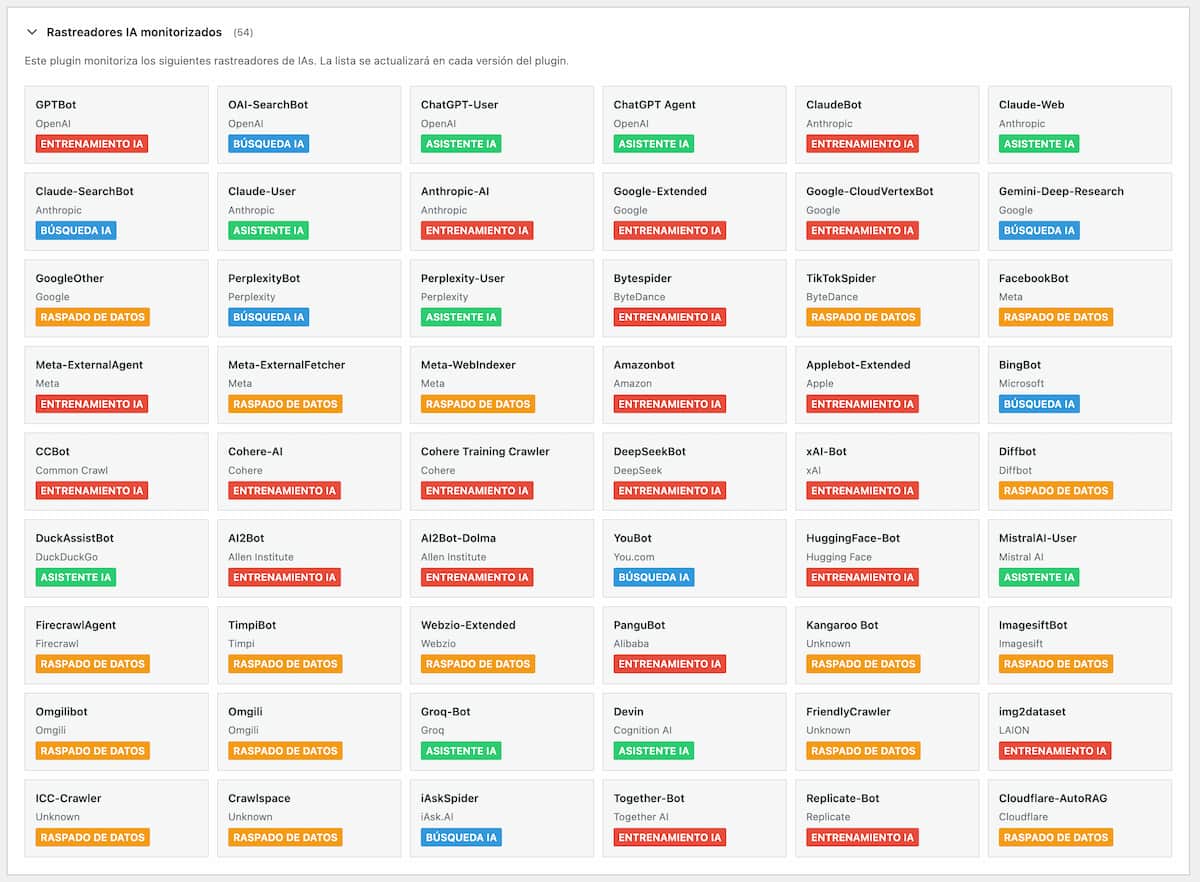Click the BÚSQUEDA IA badge on OAI-SearchBot
Image resolution: width=1200 pixels, height=882 pixels.
point(268,144)
